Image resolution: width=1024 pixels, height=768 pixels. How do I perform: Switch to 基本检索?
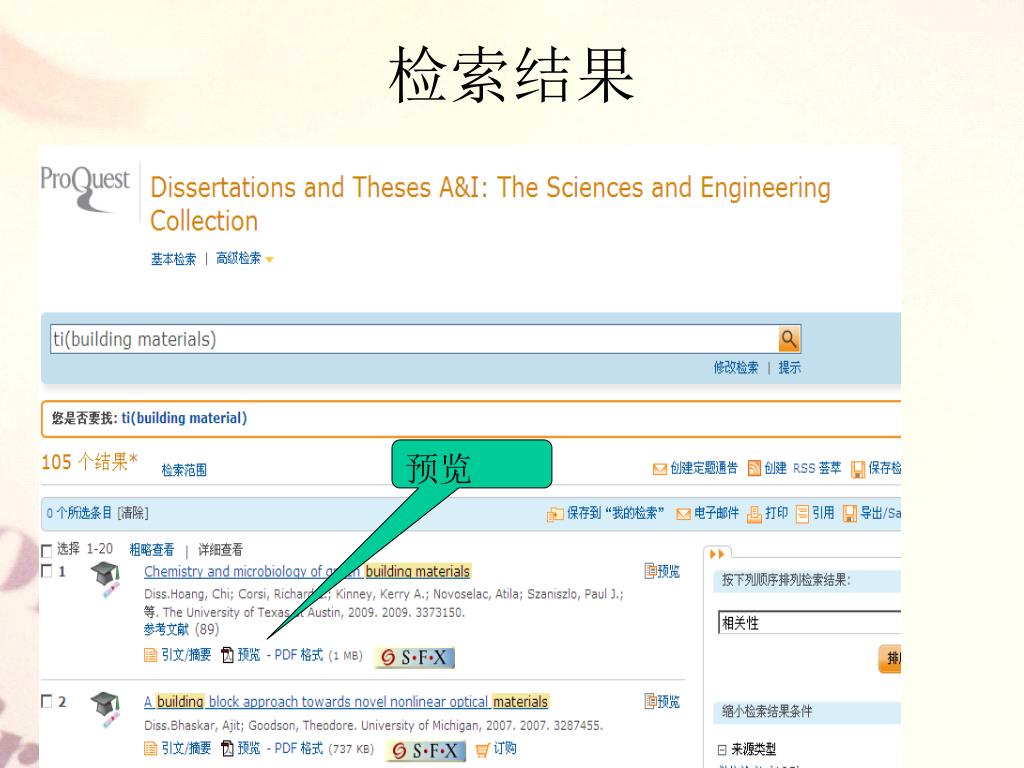pos(174,259)
